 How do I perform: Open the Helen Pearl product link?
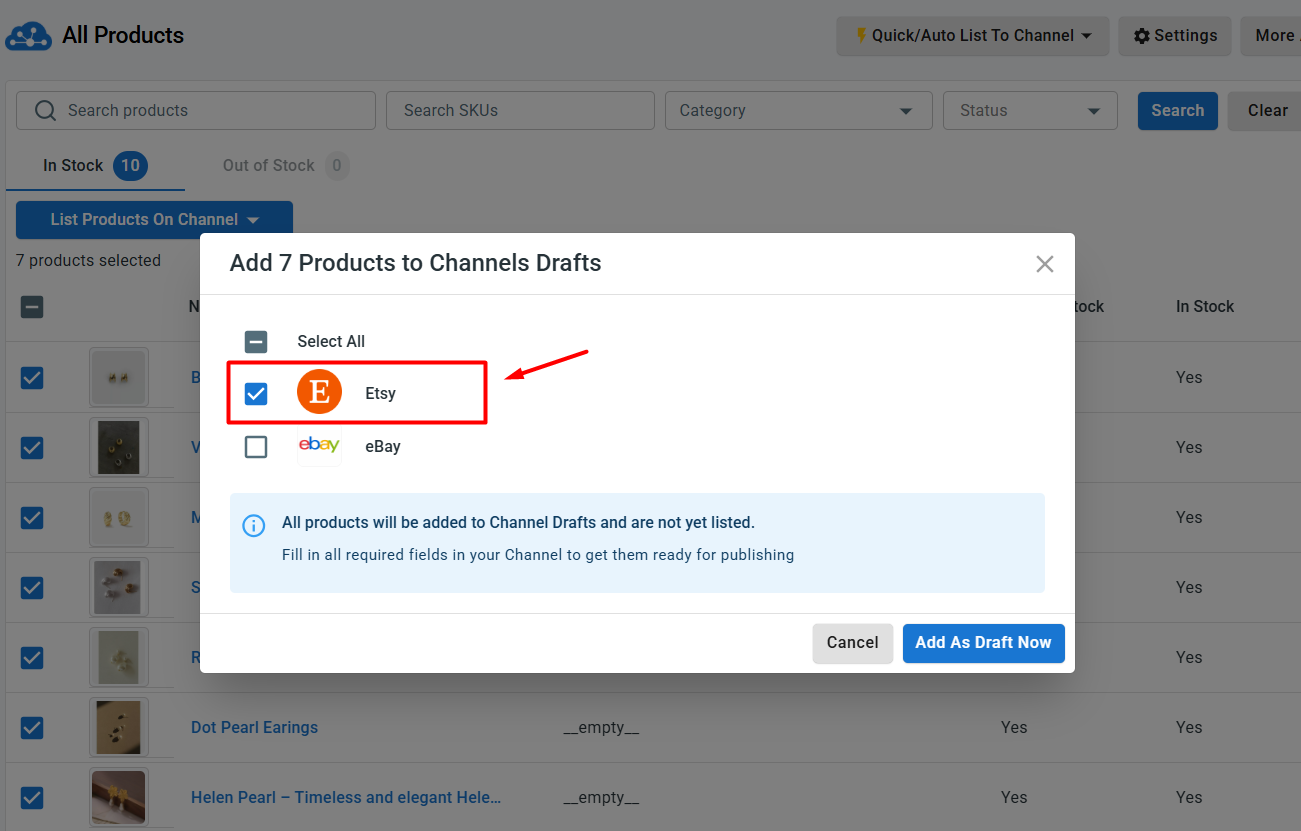[346, 797]
